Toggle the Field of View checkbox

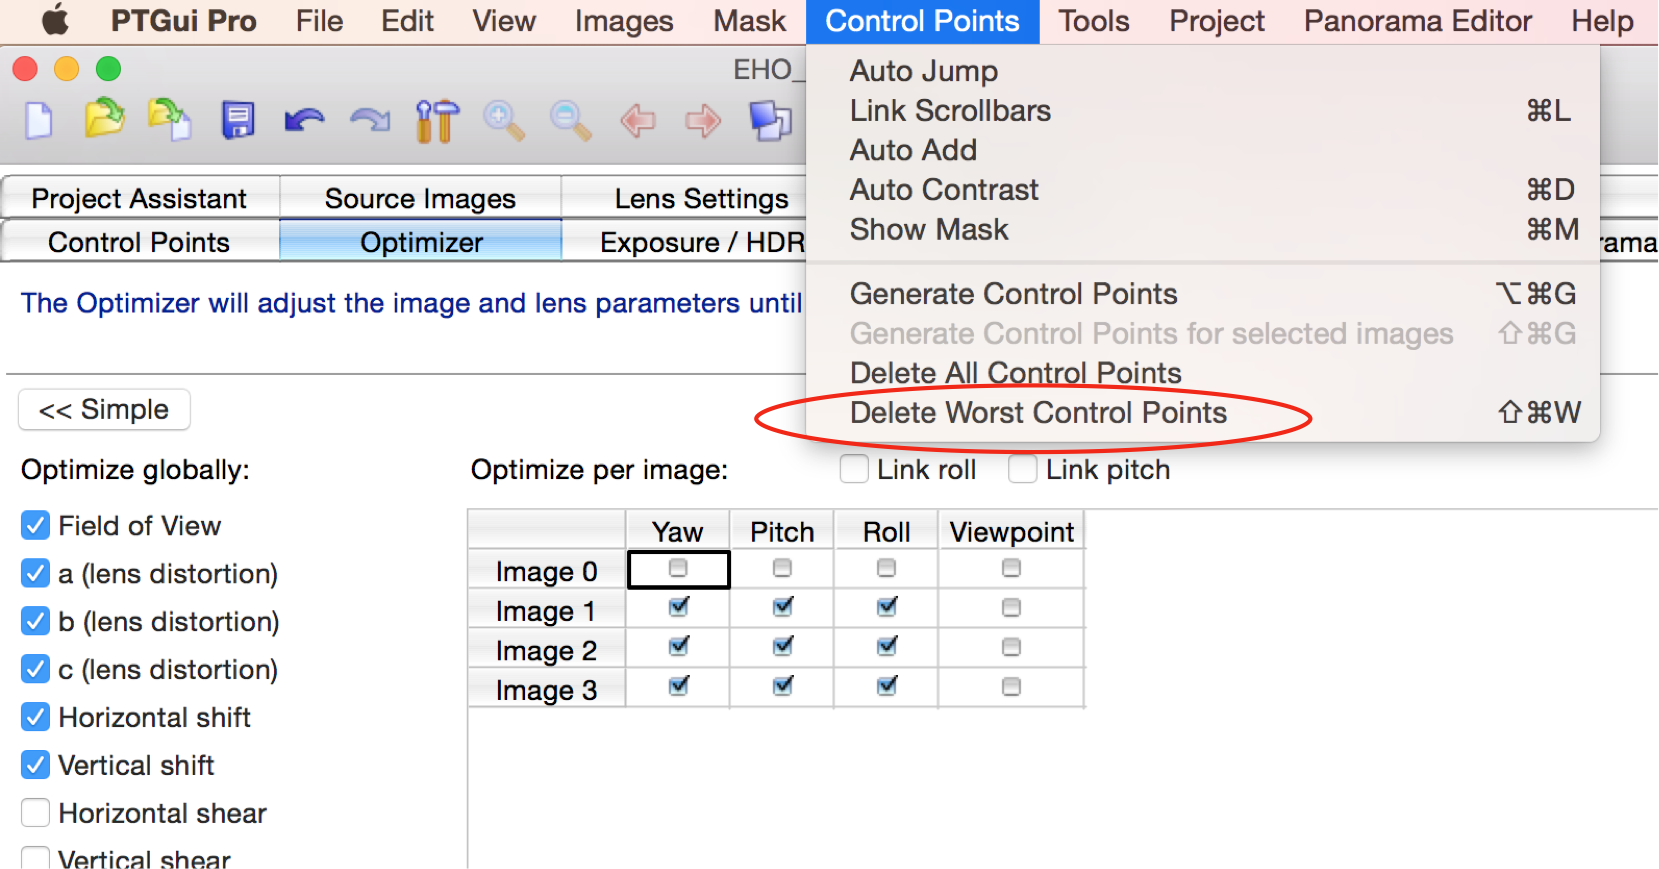(x=35, y=525)
